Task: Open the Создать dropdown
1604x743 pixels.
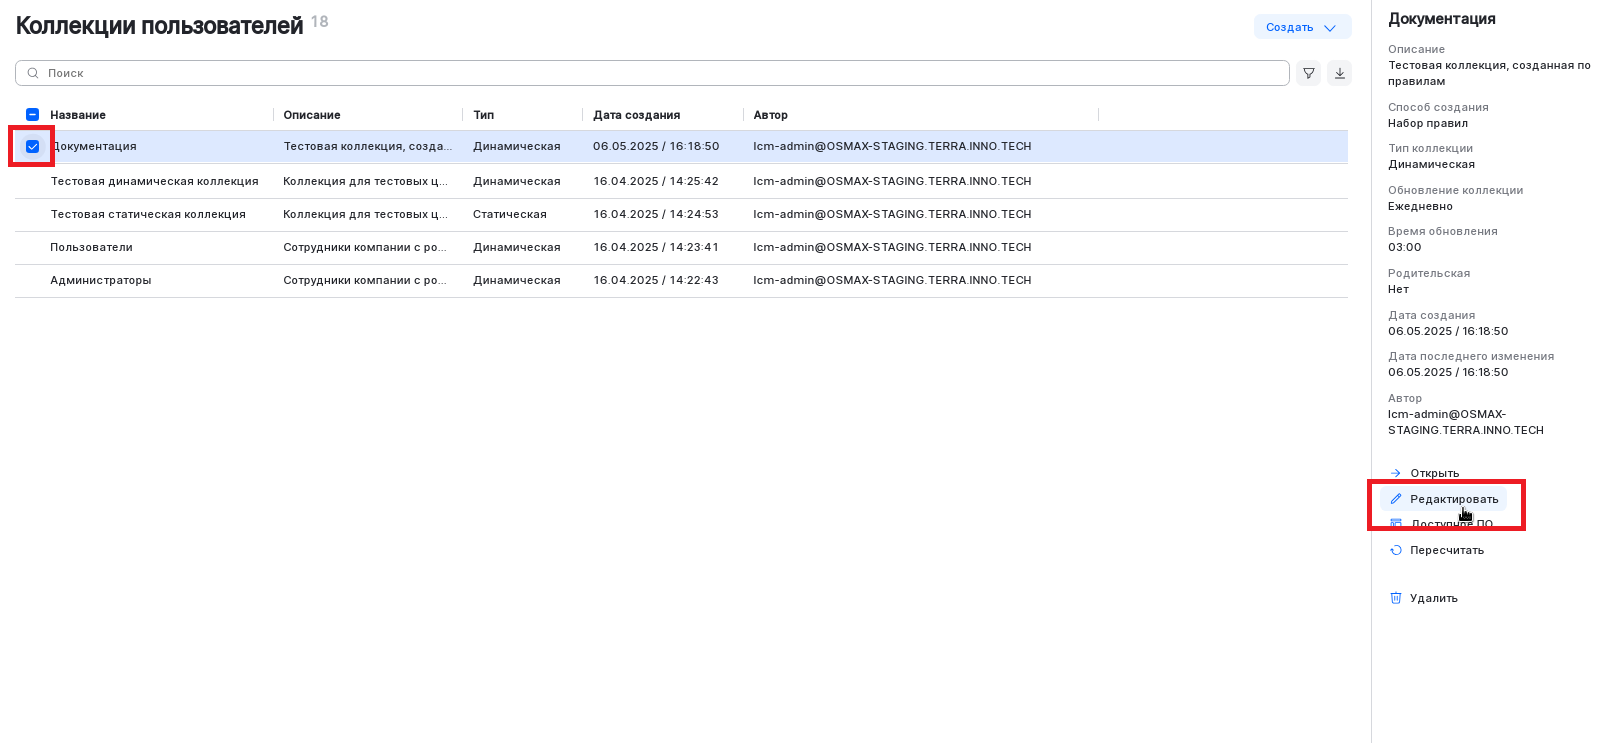Action: (x=1301, y=27)
